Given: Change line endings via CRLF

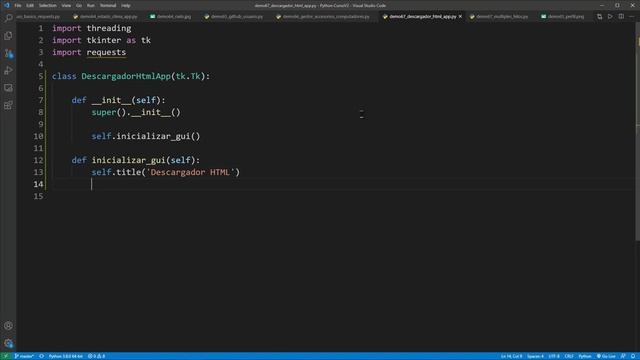Looking at the screenshot, I should pos(569,356).
